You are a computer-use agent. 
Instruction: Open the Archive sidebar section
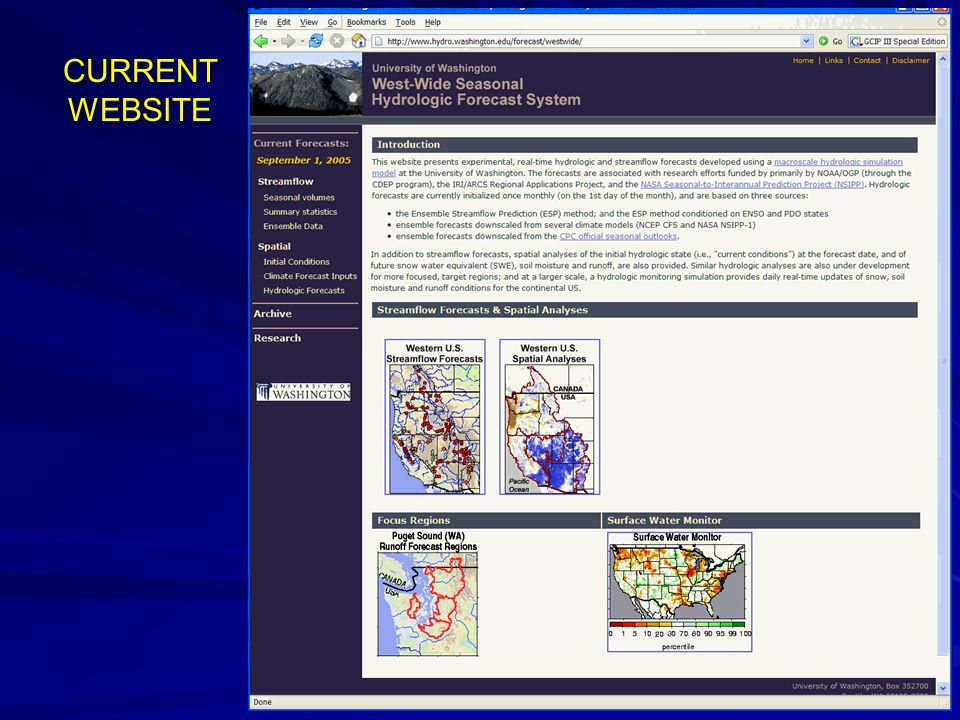point(272,313)
